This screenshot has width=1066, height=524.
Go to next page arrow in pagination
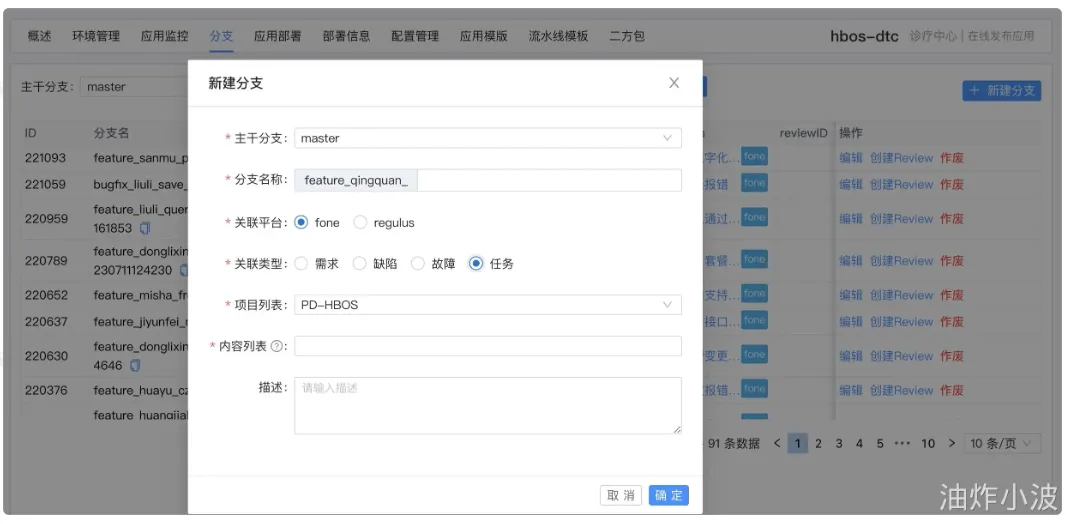[x=952, y=444]
